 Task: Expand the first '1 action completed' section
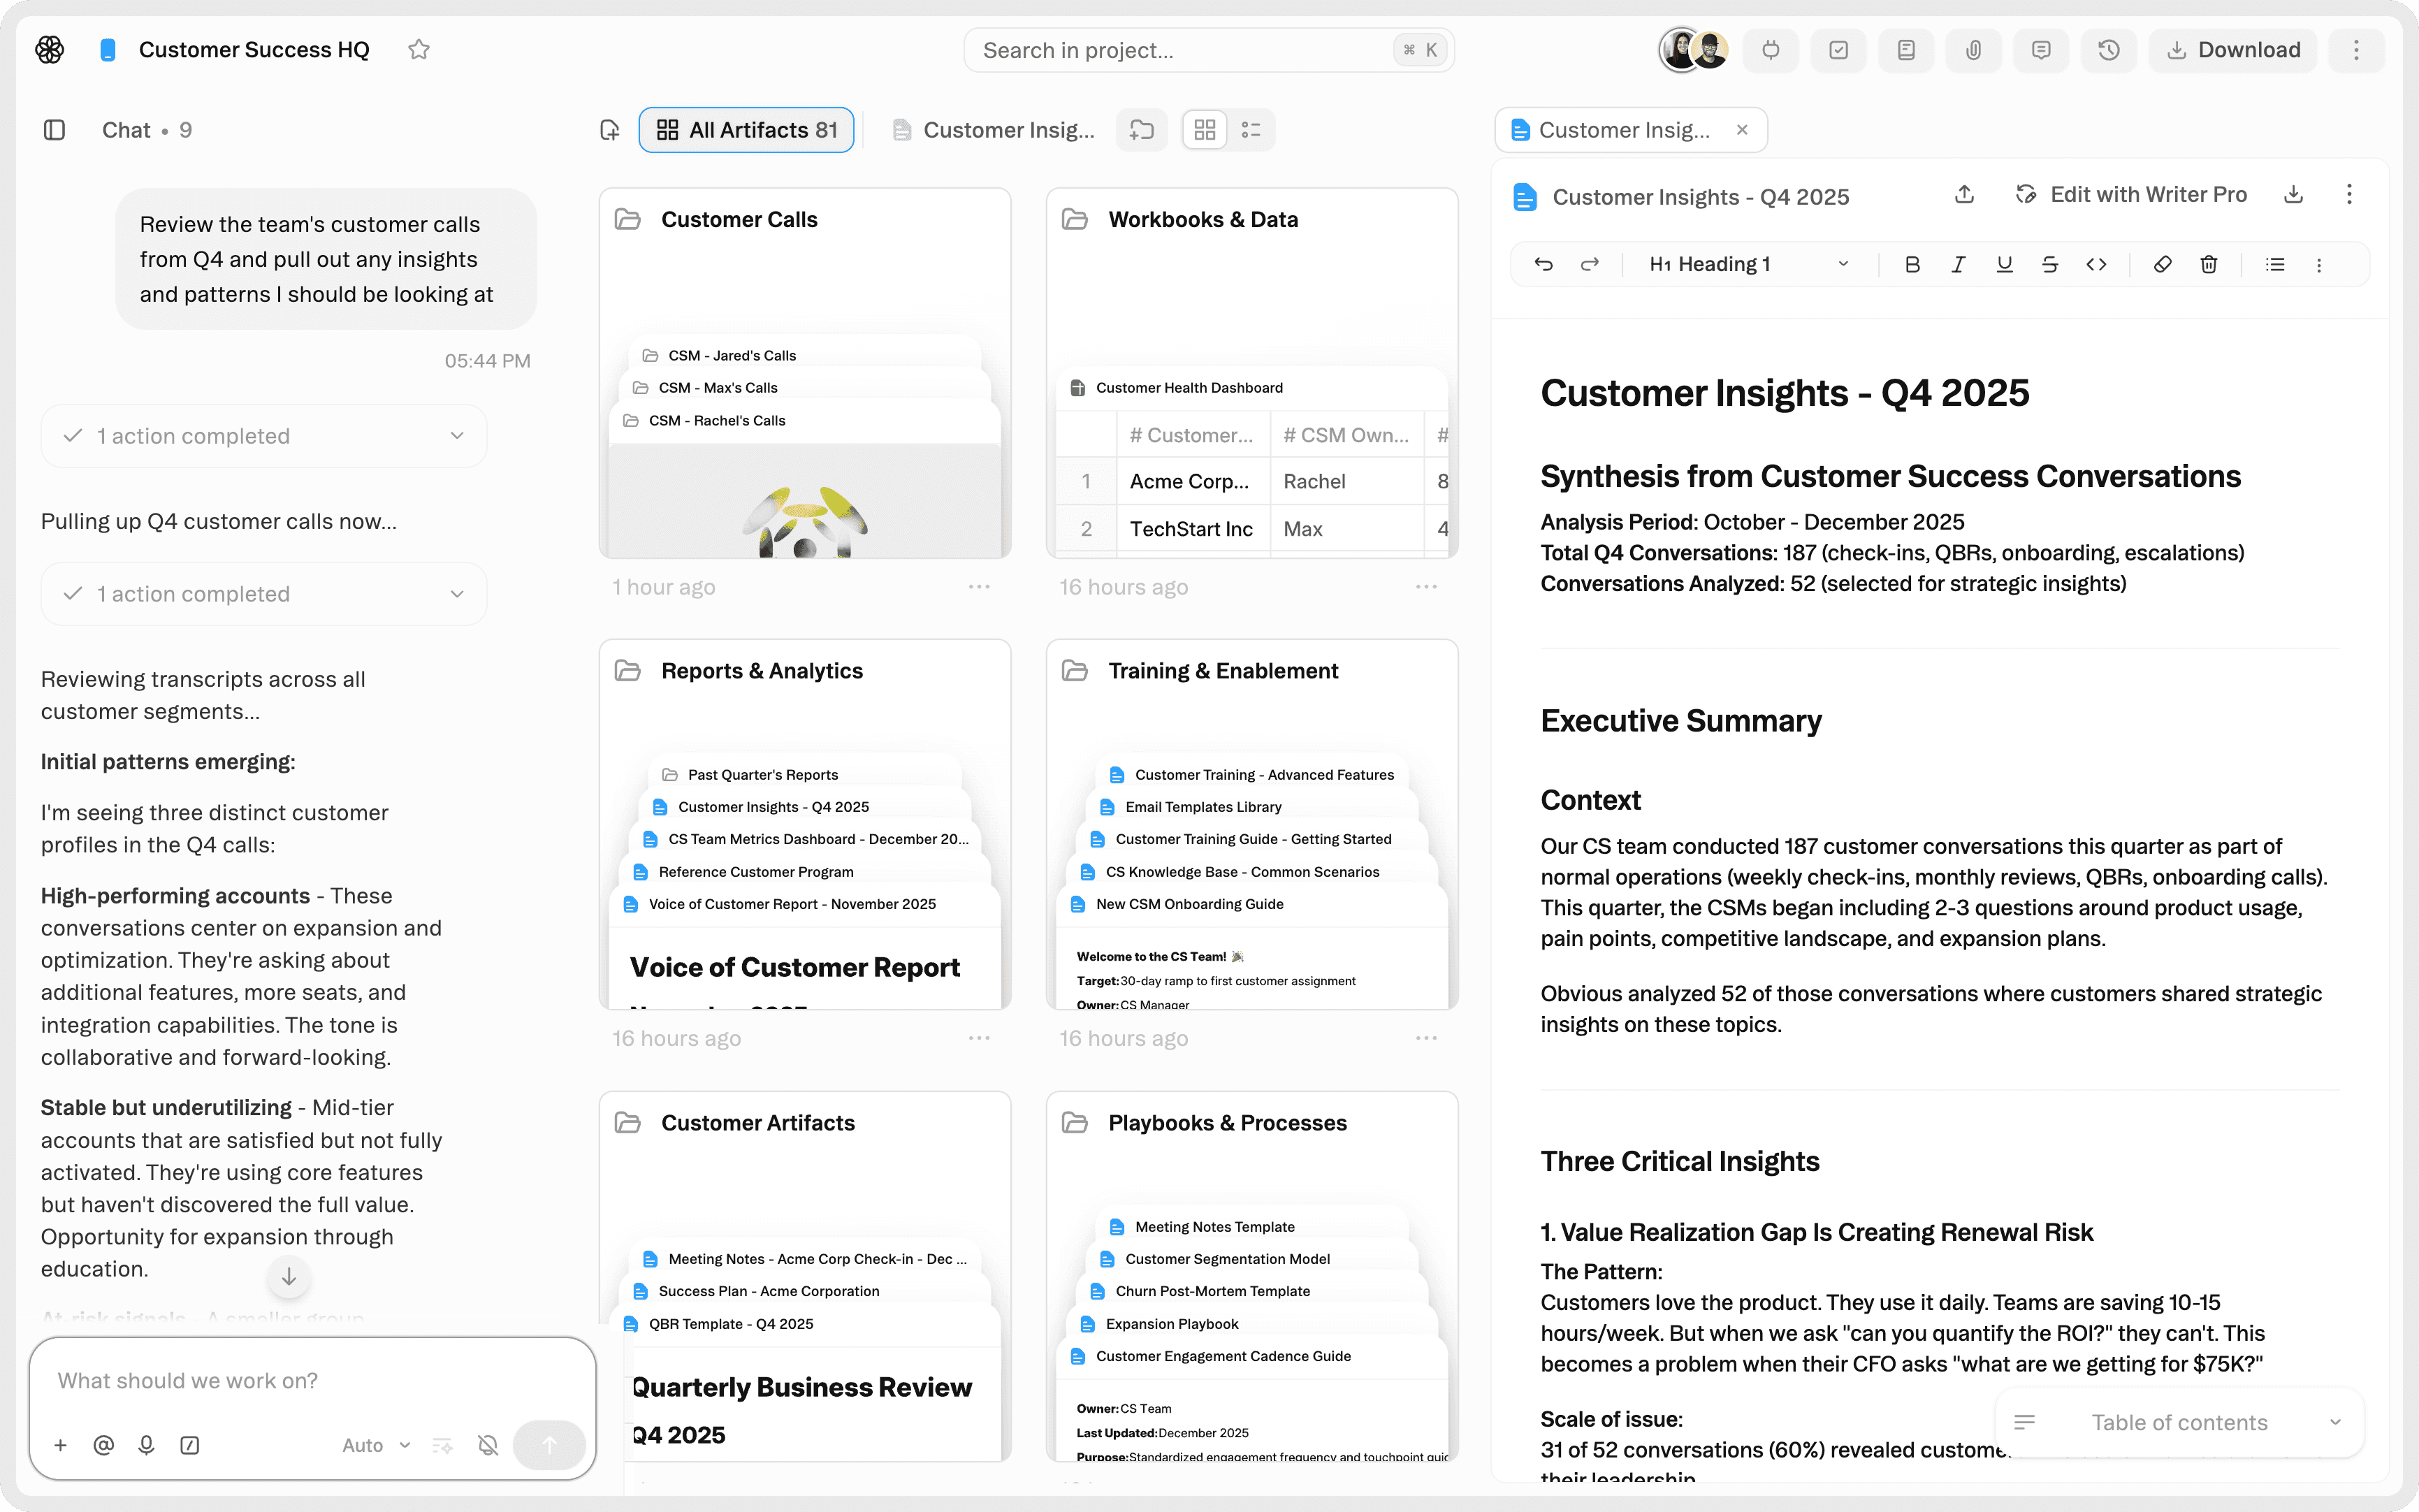point(264,436)
